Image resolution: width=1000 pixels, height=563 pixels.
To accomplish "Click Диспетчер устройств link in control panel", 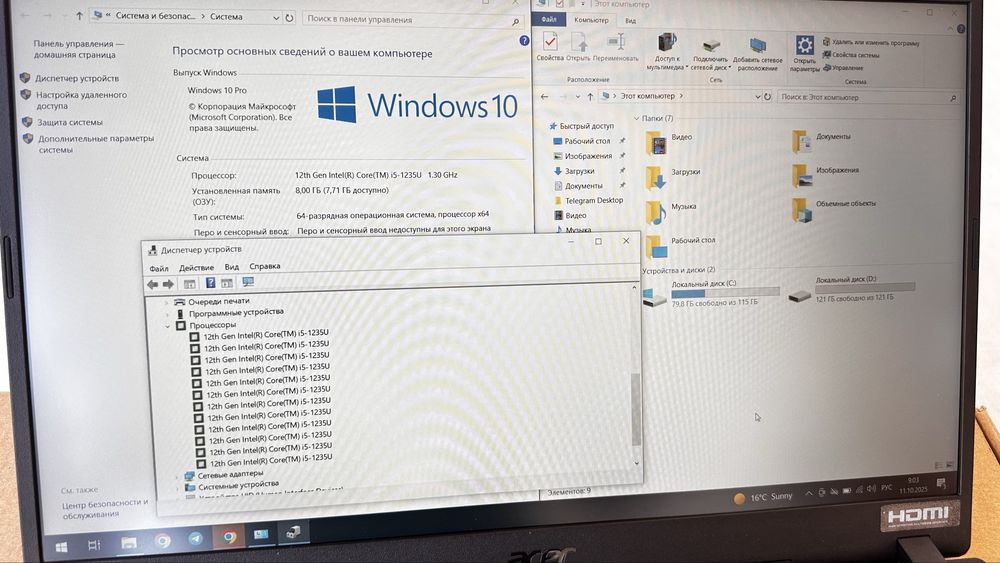I will click(77, 78).
